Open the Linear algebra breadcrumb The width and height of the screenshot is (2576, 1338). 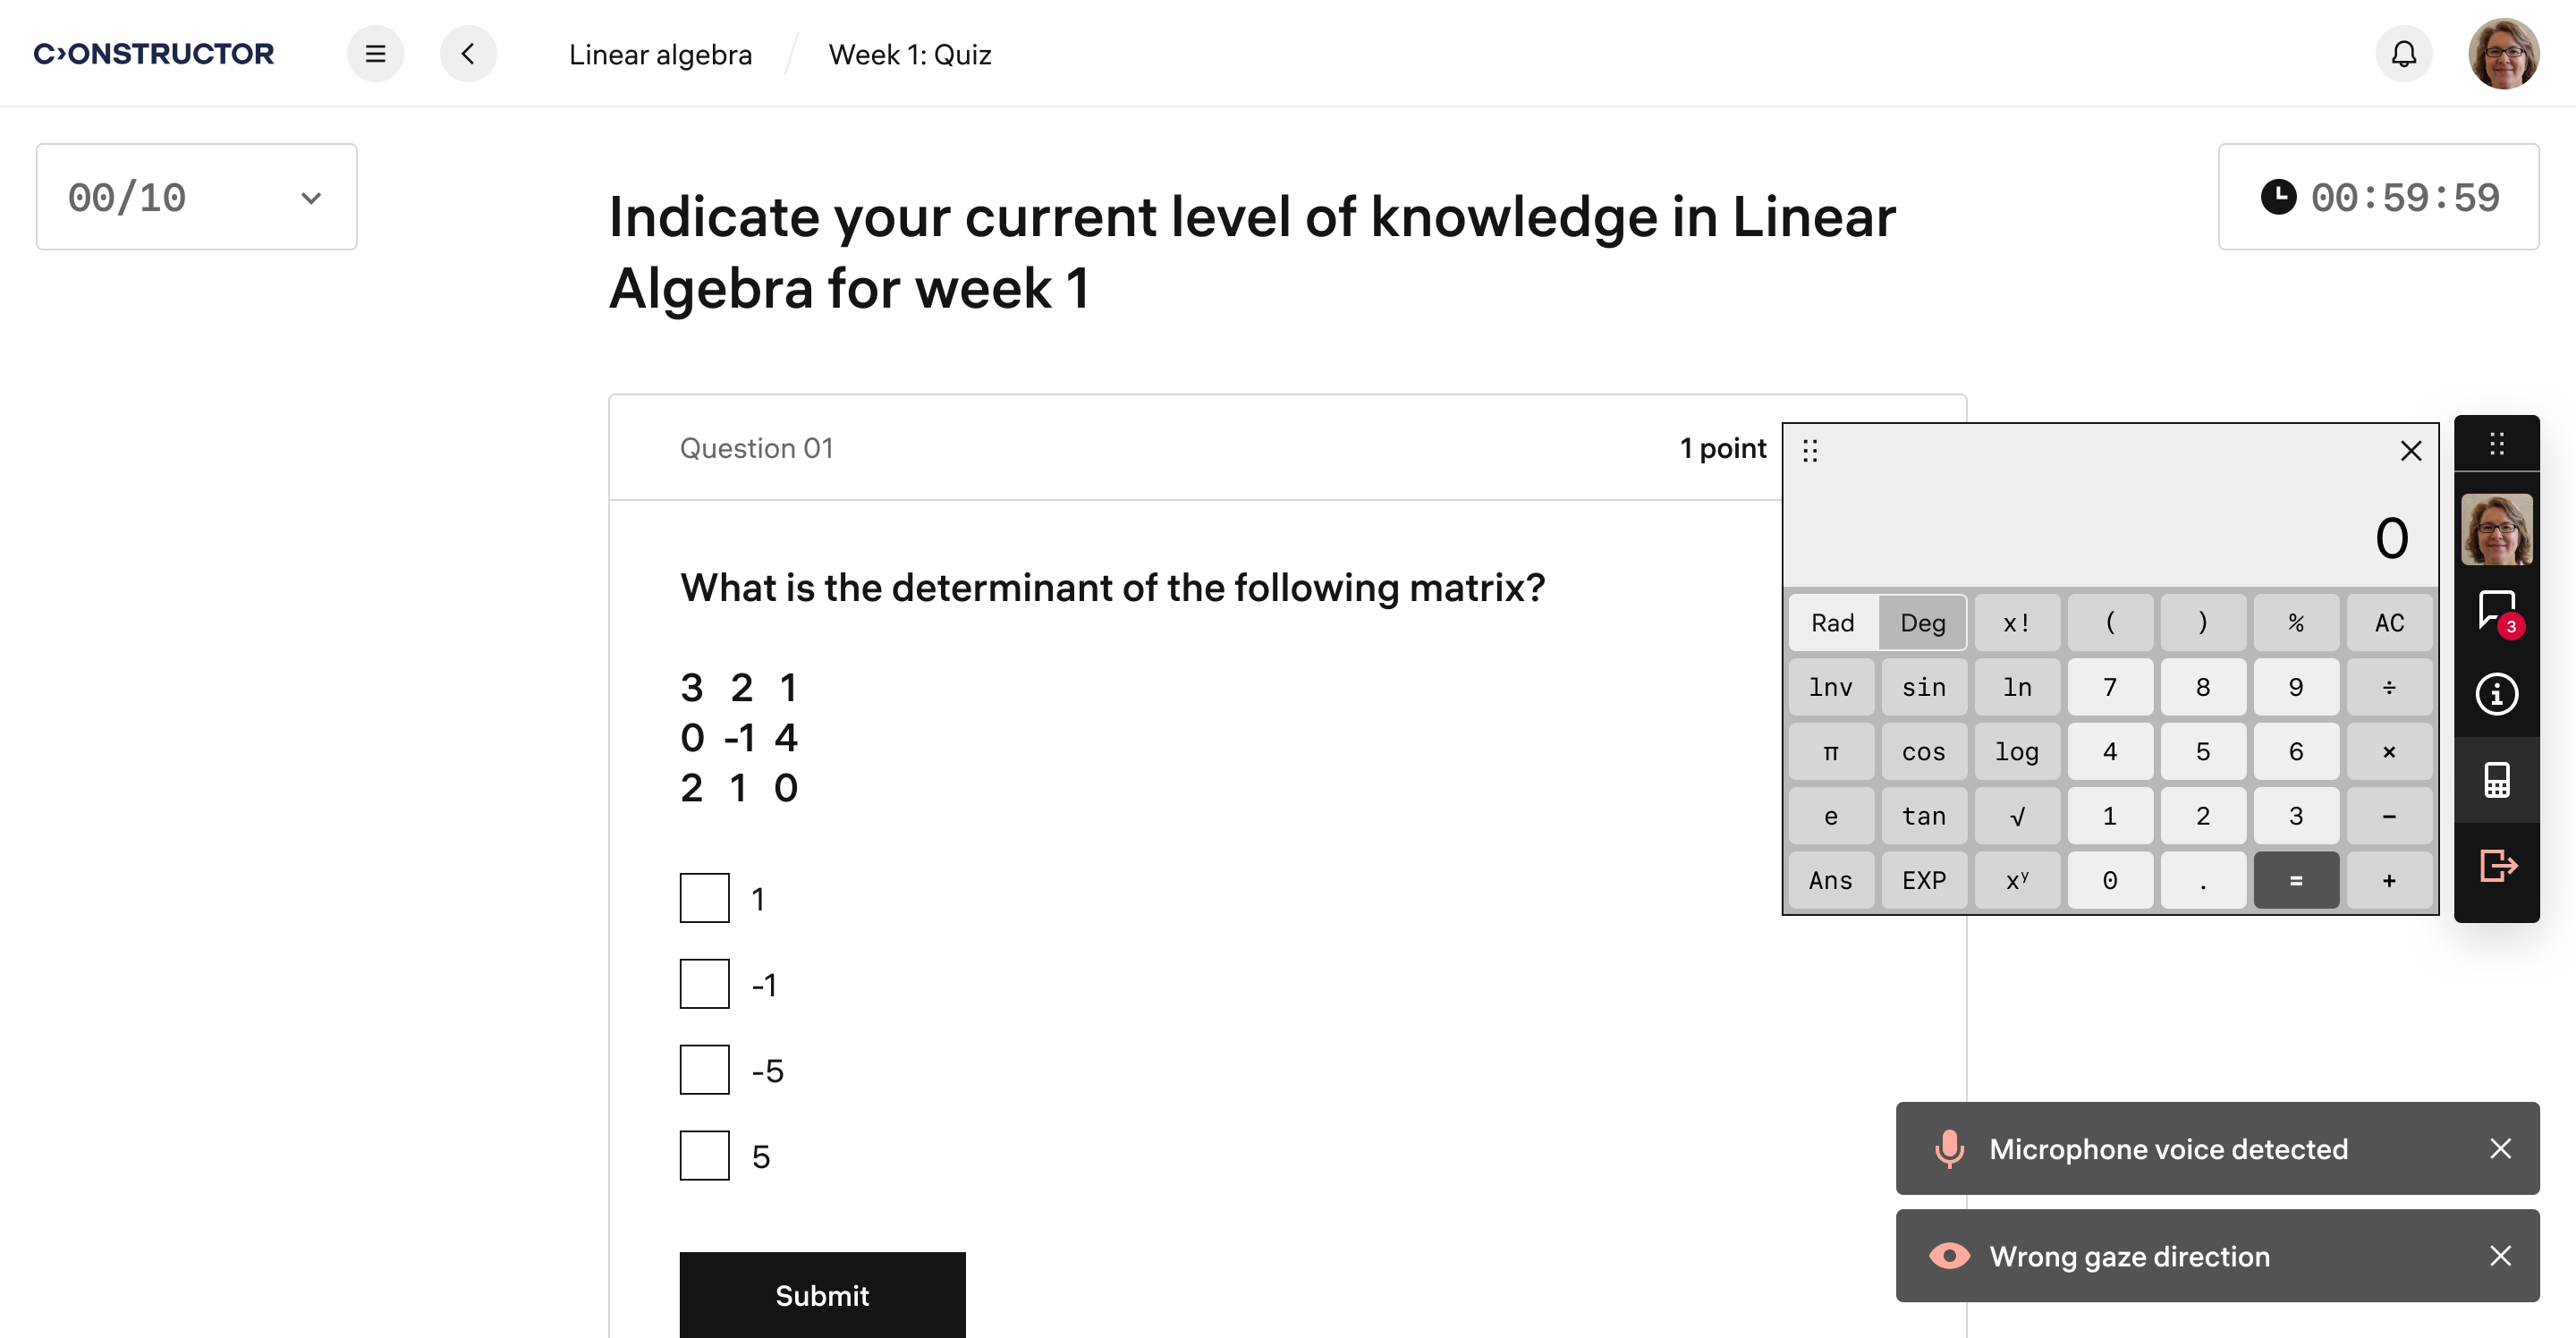coord(660,54)
